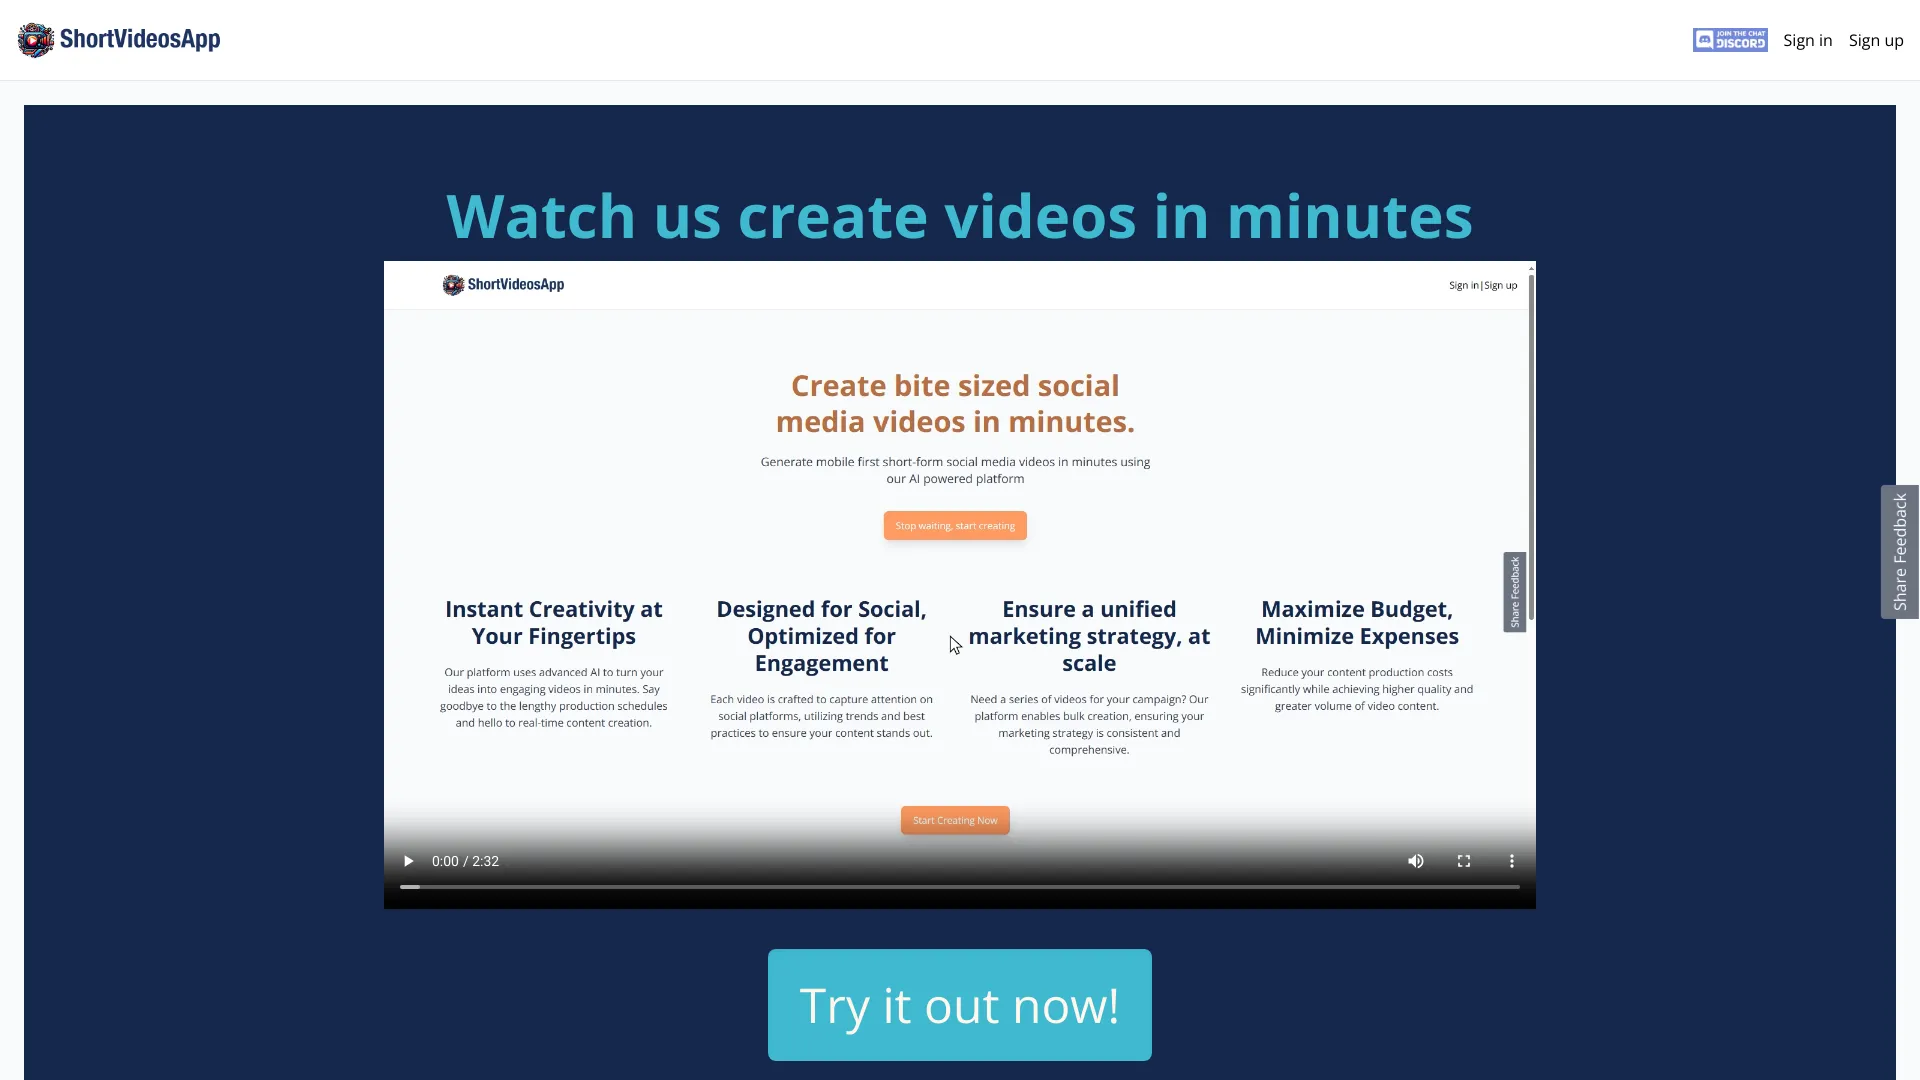Viewport: 1920px width, 1080px height.
Task: Click Sign up menu item
Action: (x=1875, y=38)
